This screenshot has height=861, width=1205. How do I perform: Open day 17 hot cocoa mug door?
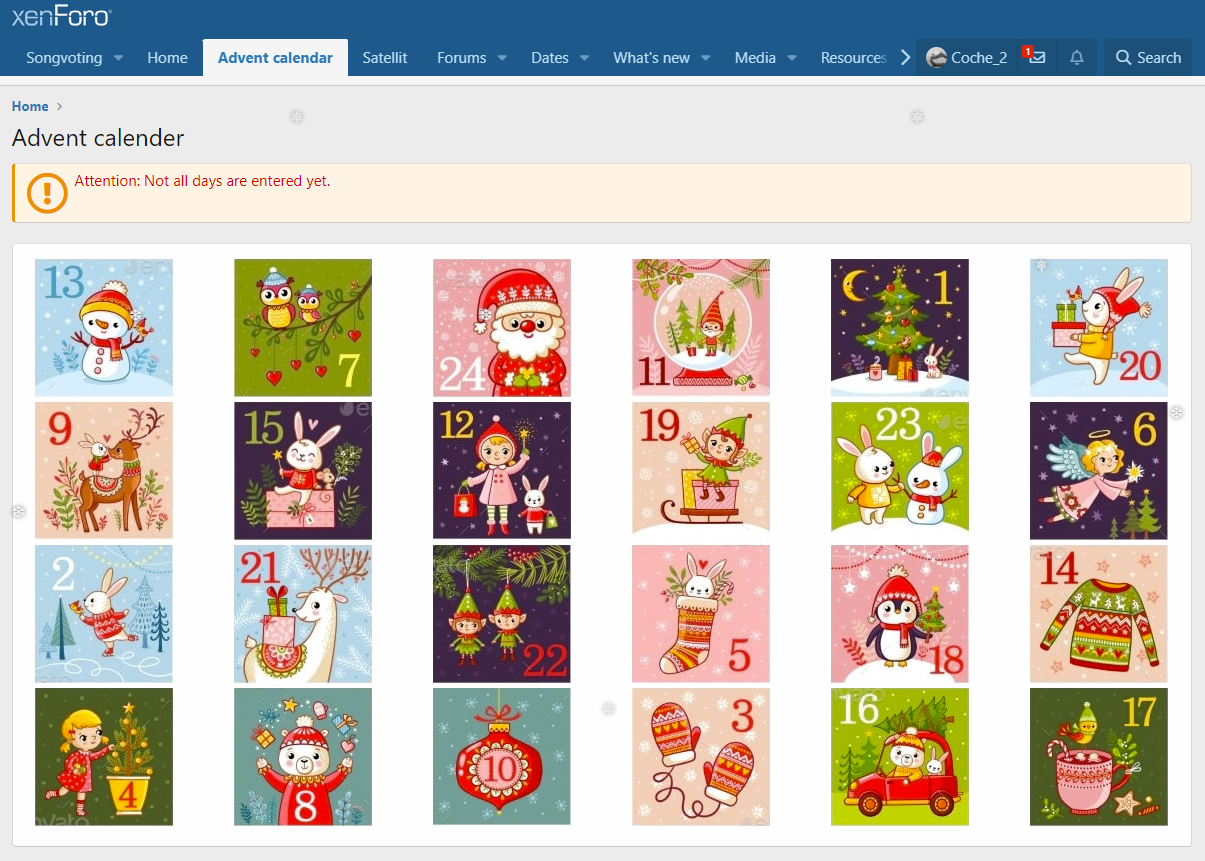coord(1099,756)
